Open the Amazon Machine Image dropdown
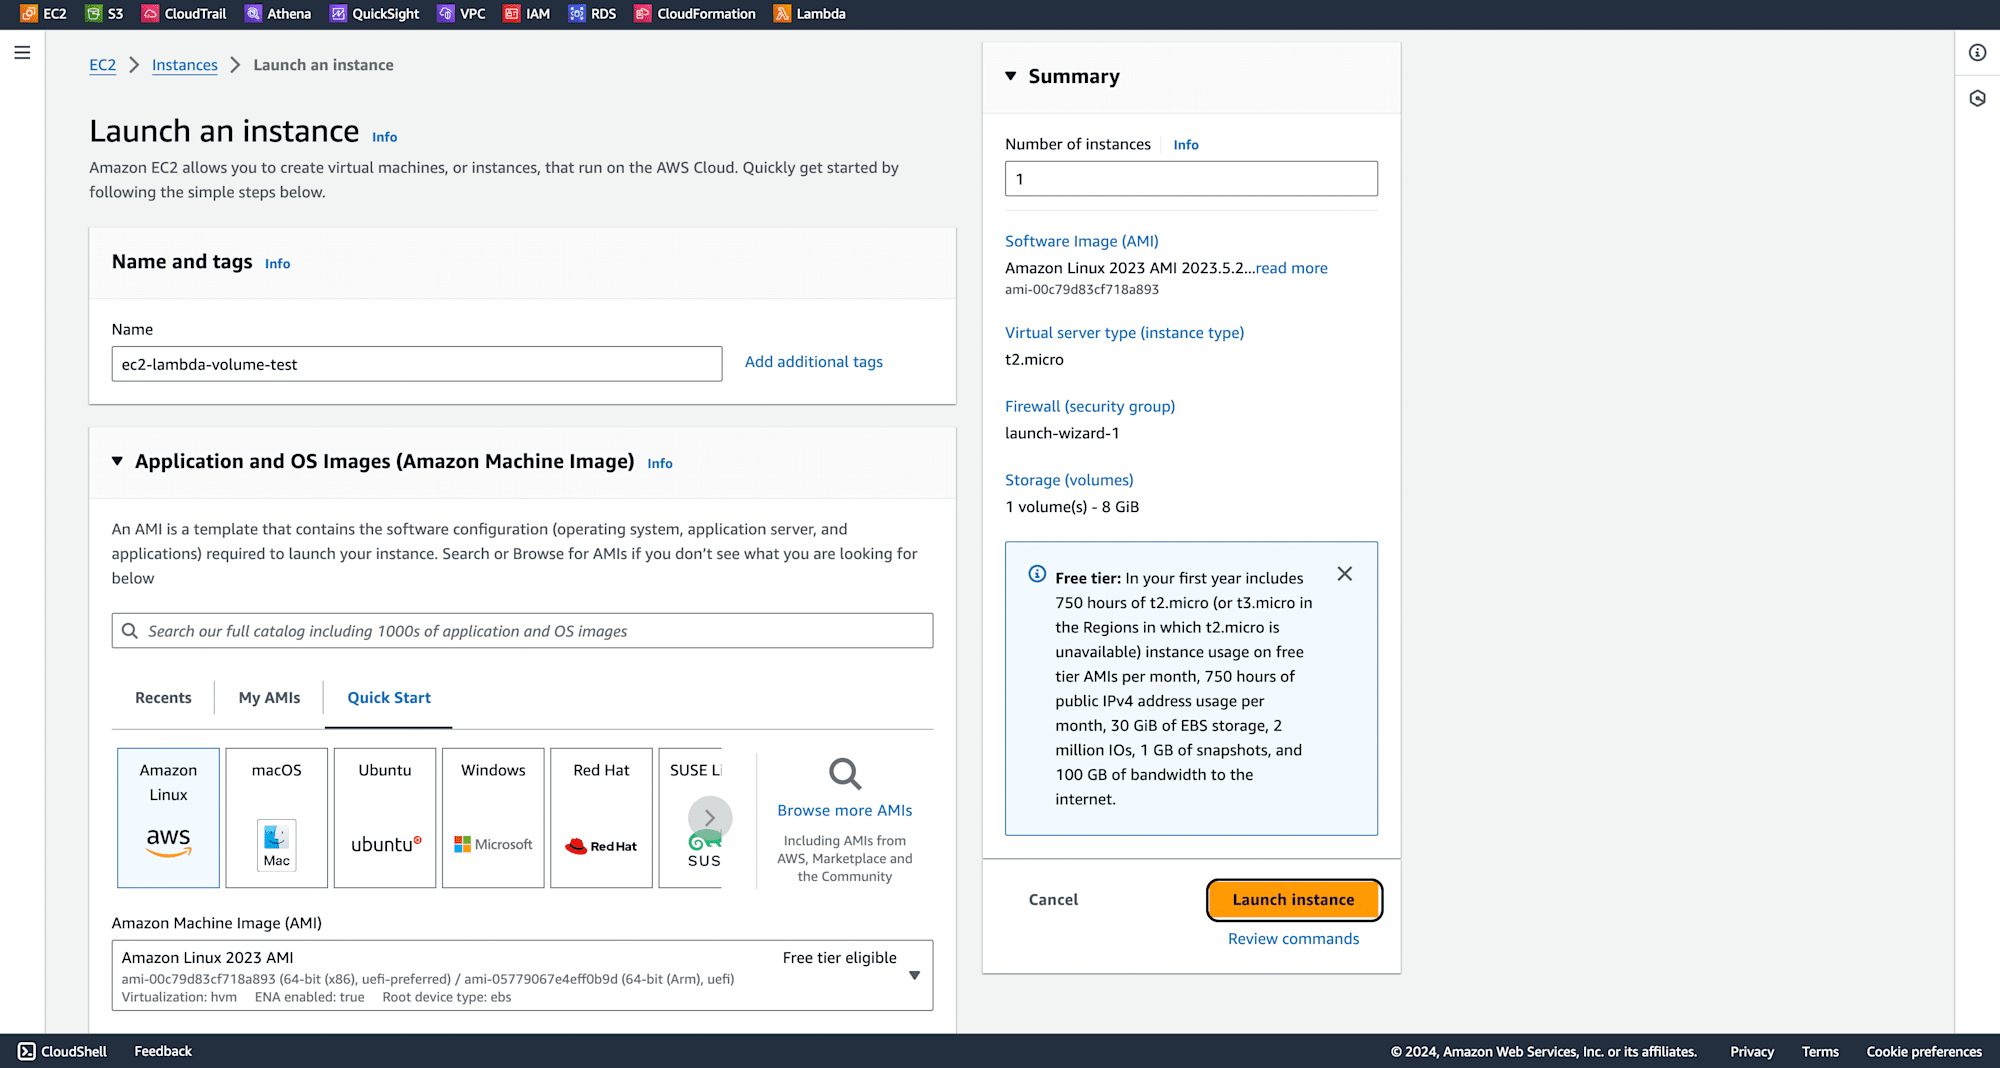 click(x=522, y=975)
